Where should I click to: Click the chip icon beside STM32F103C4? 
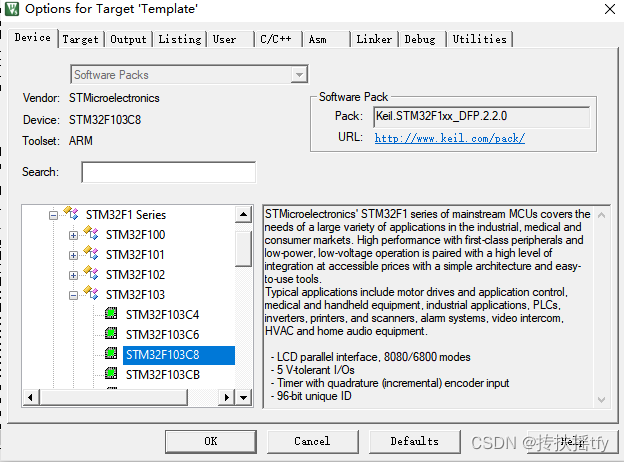pos(111,314)
